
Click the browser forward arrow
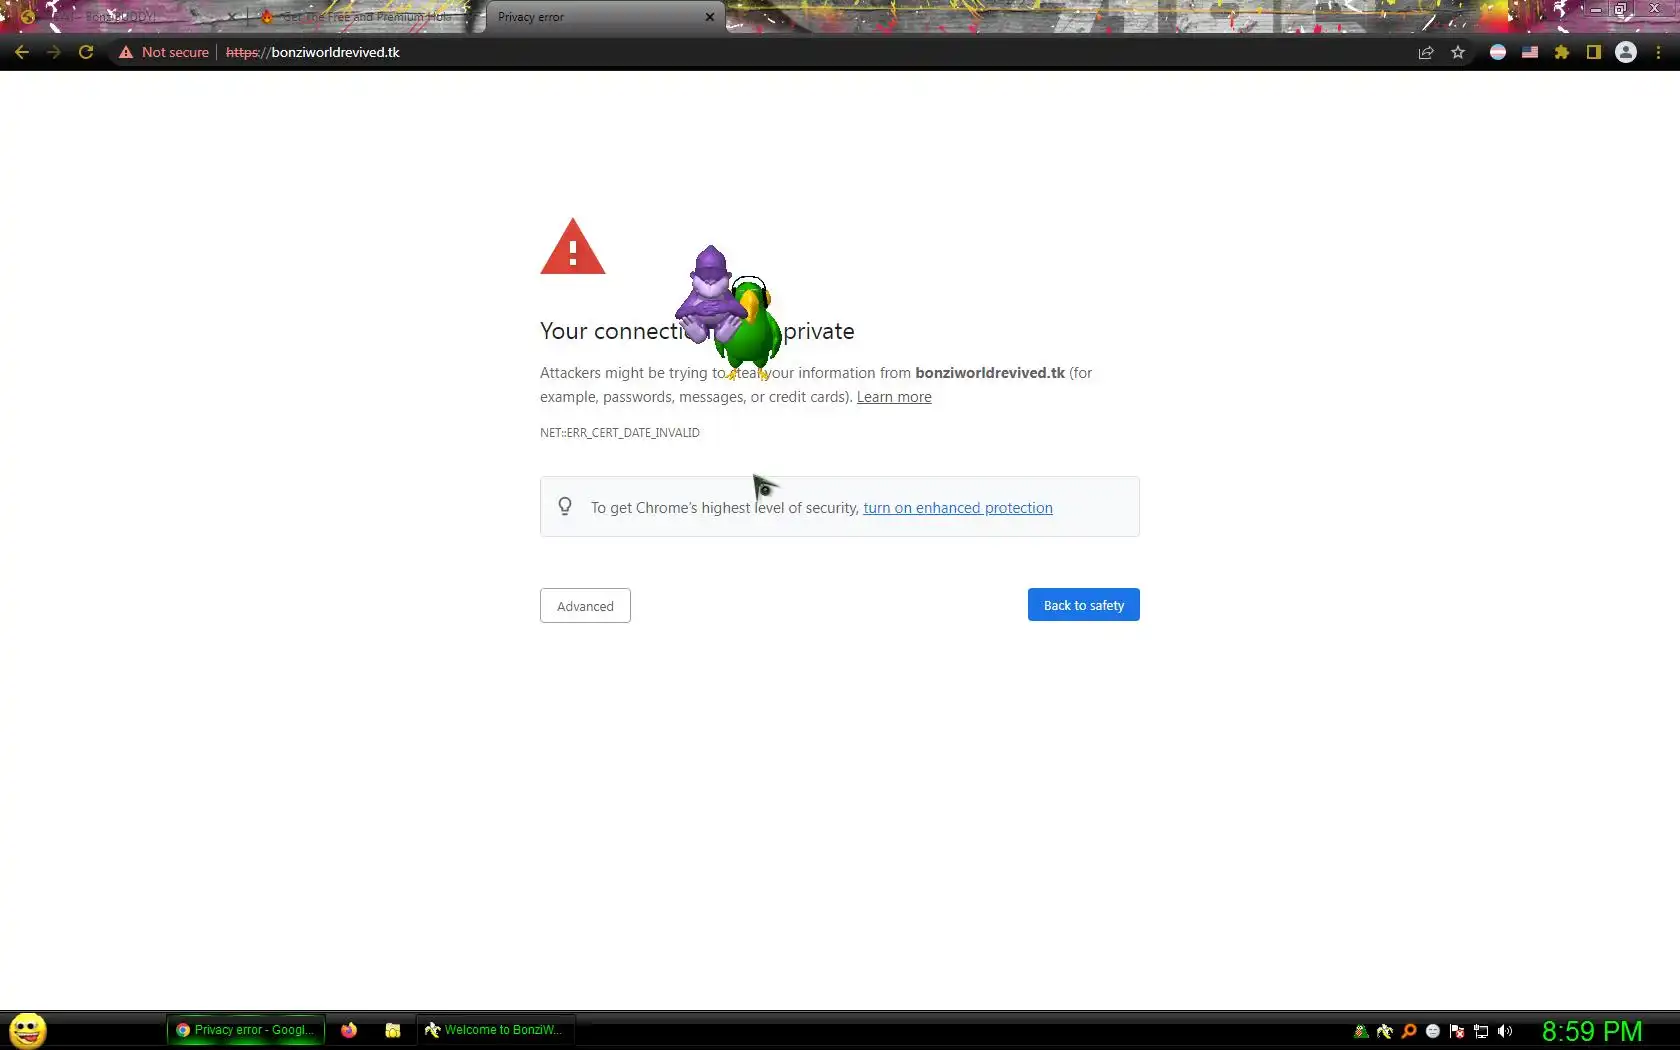tap(54, 52)
